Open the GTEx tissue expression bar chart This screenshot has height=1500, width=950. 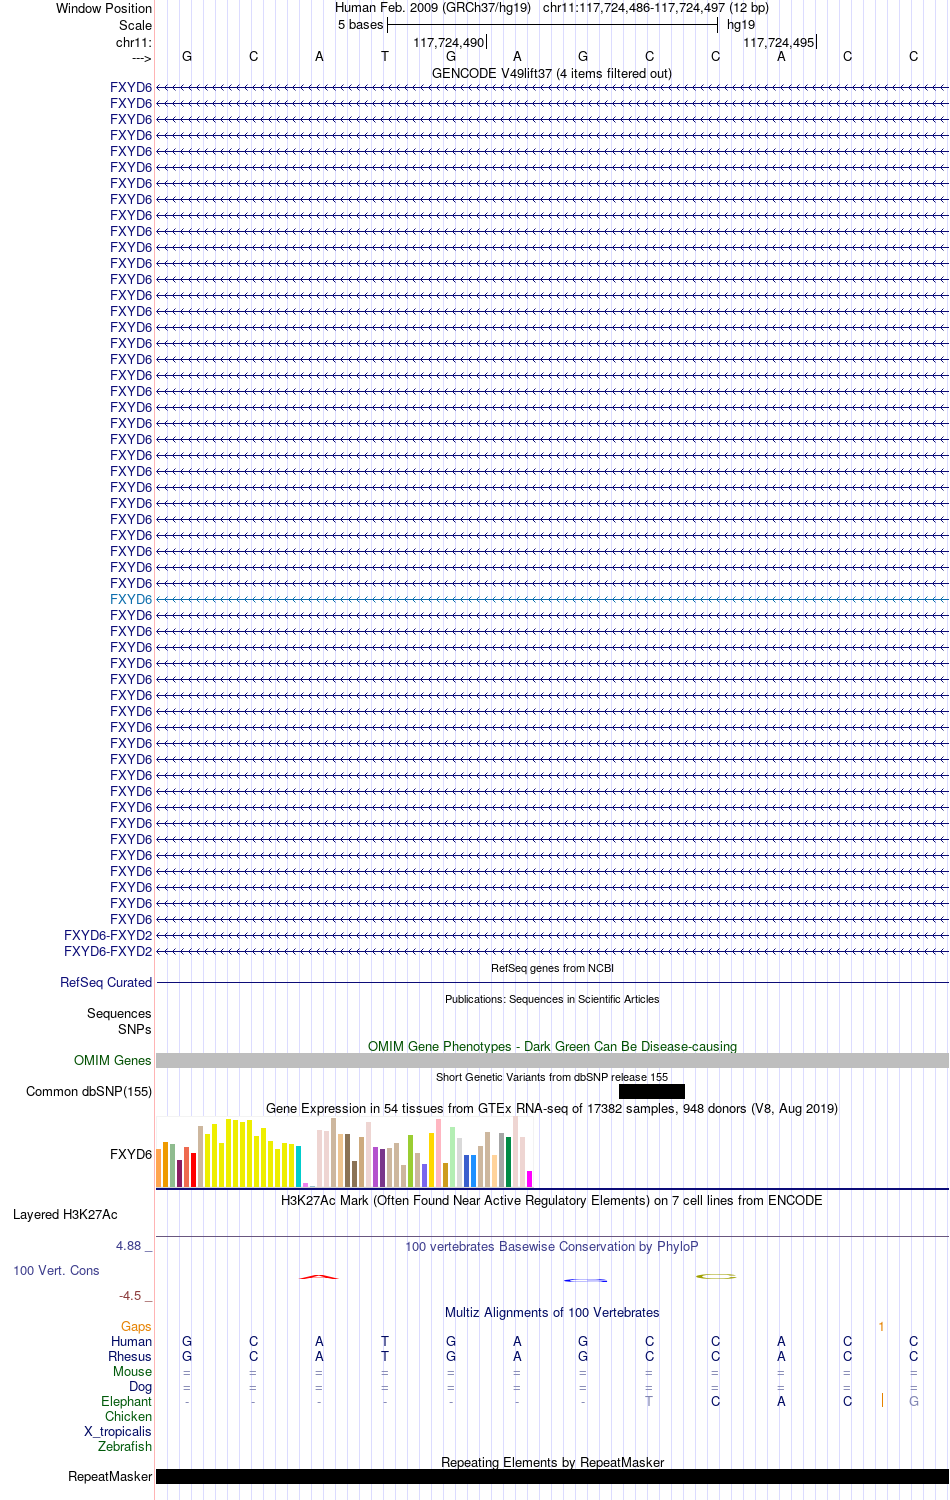(345, 1152)
